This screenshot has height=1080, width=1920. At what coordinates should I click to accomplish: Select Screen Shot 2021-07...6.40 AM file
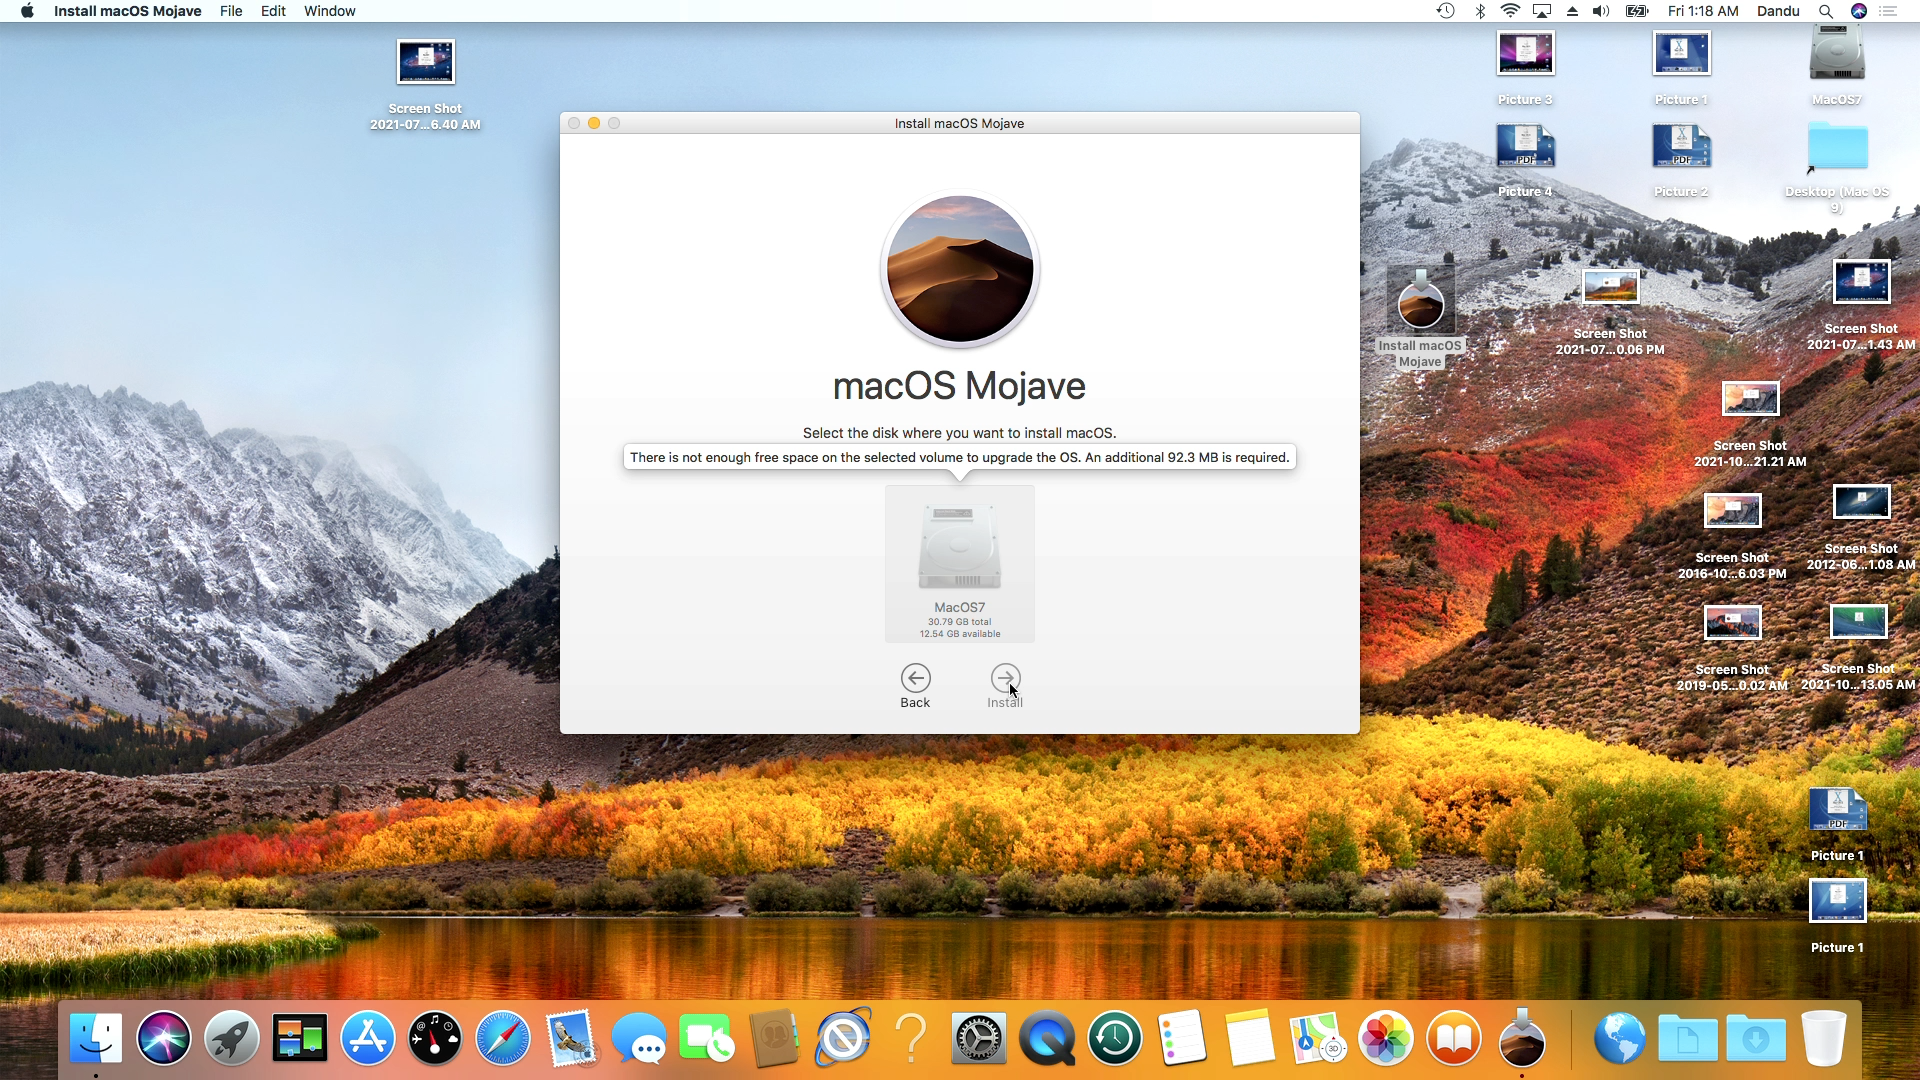pos(426,62)
